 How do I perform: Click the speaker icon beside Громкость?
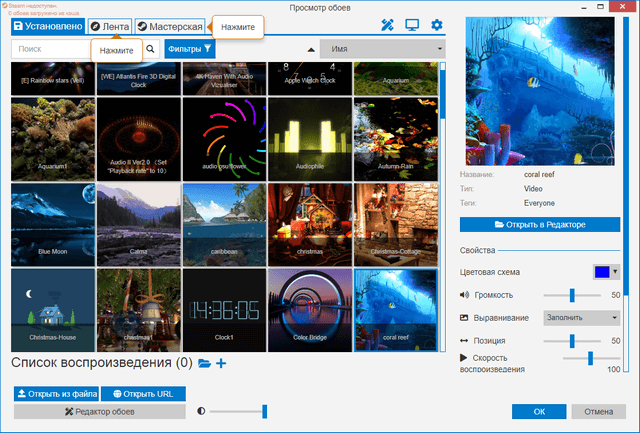(464, 295)
